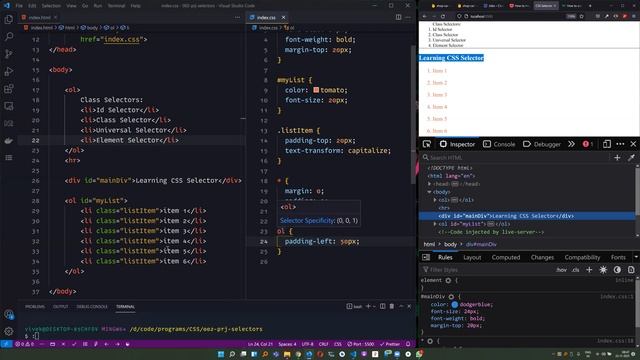Viewport: 640px width, 360px height.
Task: Open the Extensions view
Action: click(x=9, y=89)
